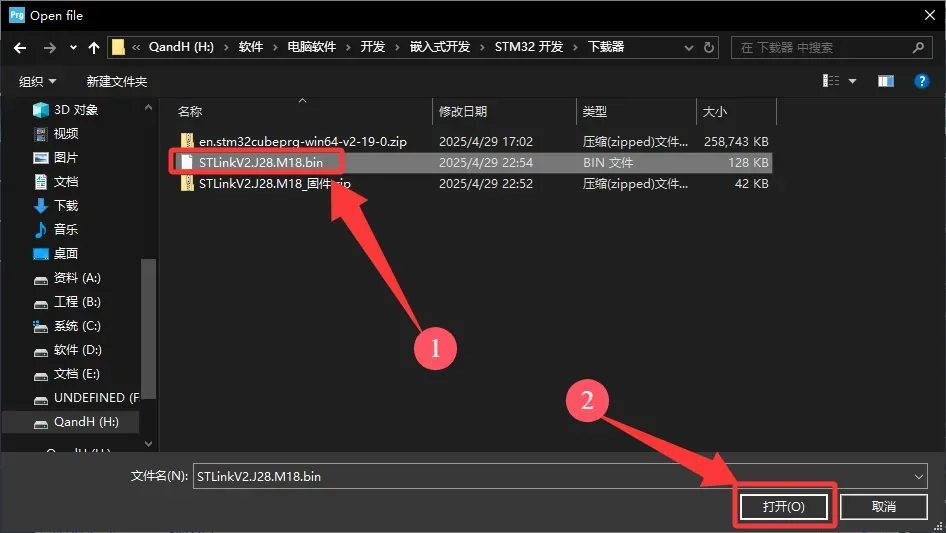Click the 取消 button
946x533 pixels.
point(883,507)
